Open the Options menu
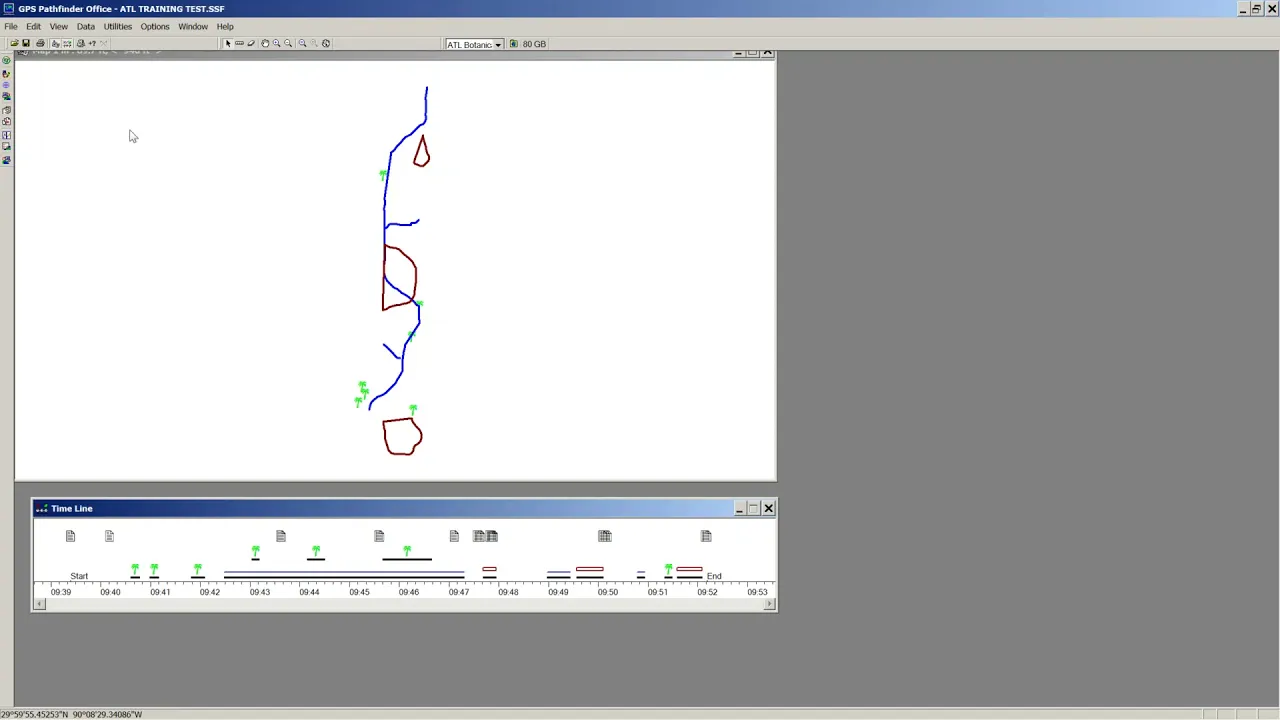 pos(155,26)
